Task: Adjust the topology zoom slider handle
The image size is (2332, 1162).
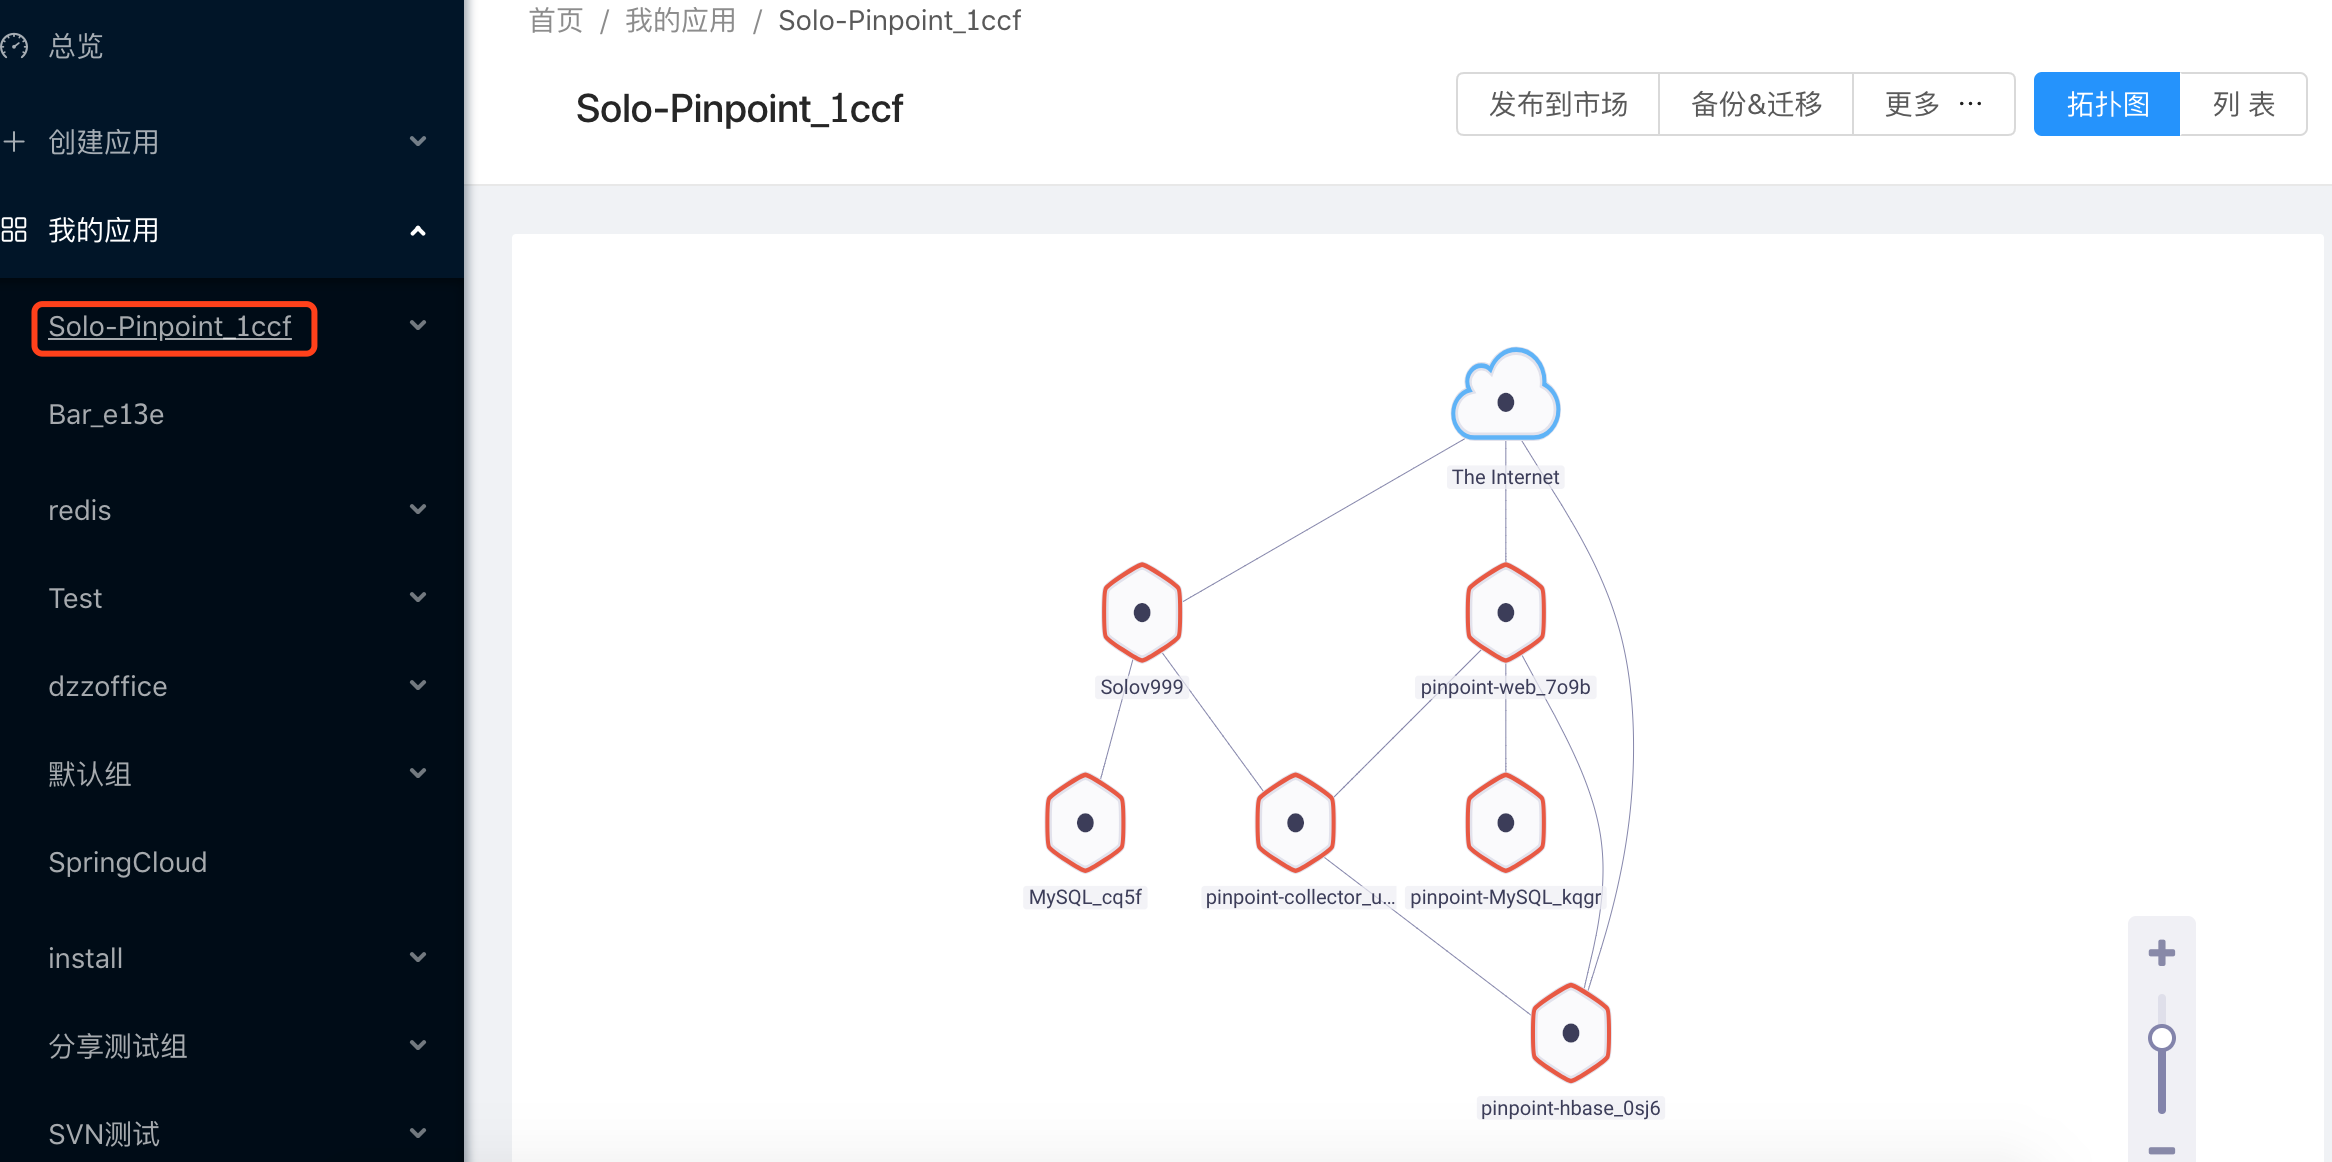Action: 2162,1038
